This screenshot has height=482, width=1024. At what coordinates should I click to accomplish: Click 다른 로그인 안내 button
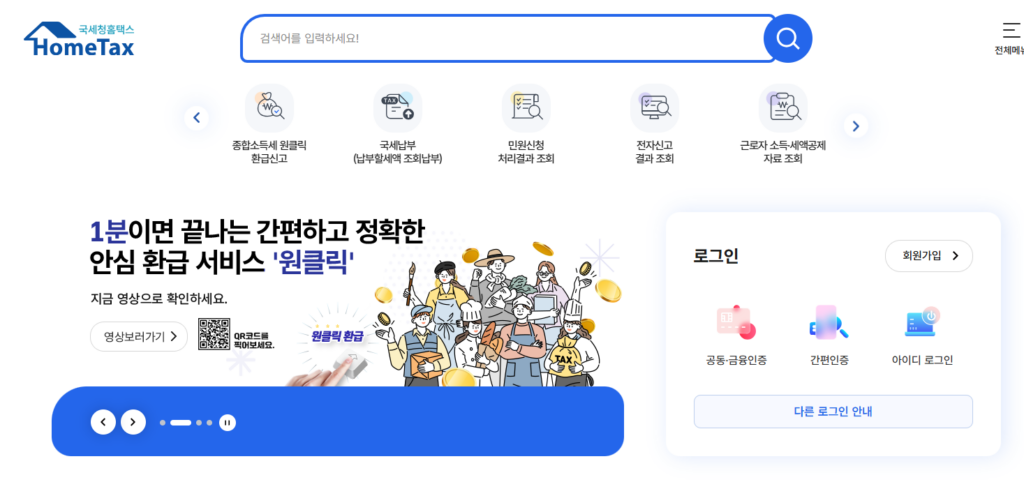click(833, 411)
